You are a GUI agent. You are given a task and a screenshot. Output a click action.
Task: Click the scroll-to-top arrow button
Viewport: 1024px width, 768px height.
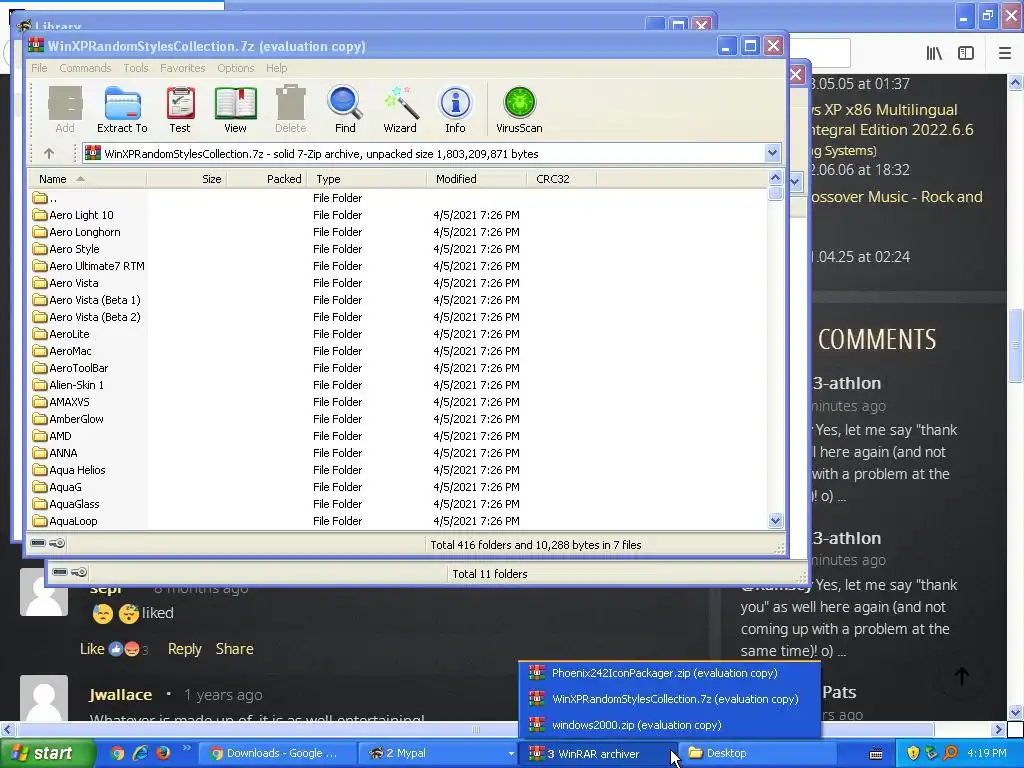(962, 677)
